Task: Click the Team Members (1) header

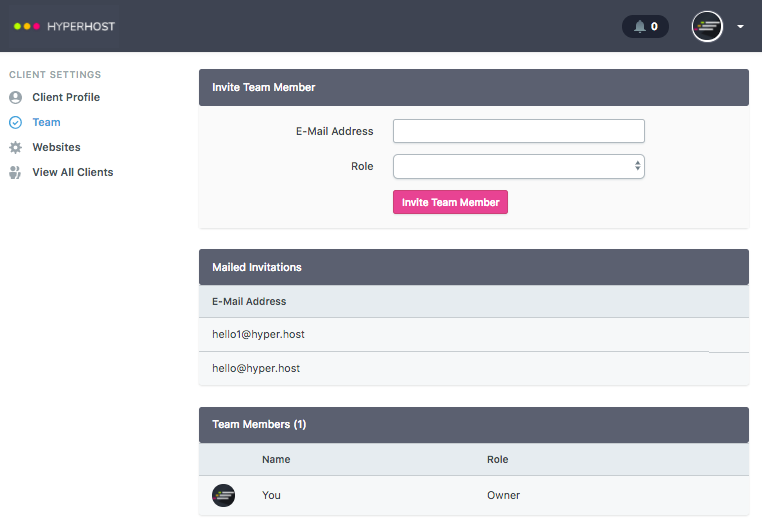Action: [474, 424]
